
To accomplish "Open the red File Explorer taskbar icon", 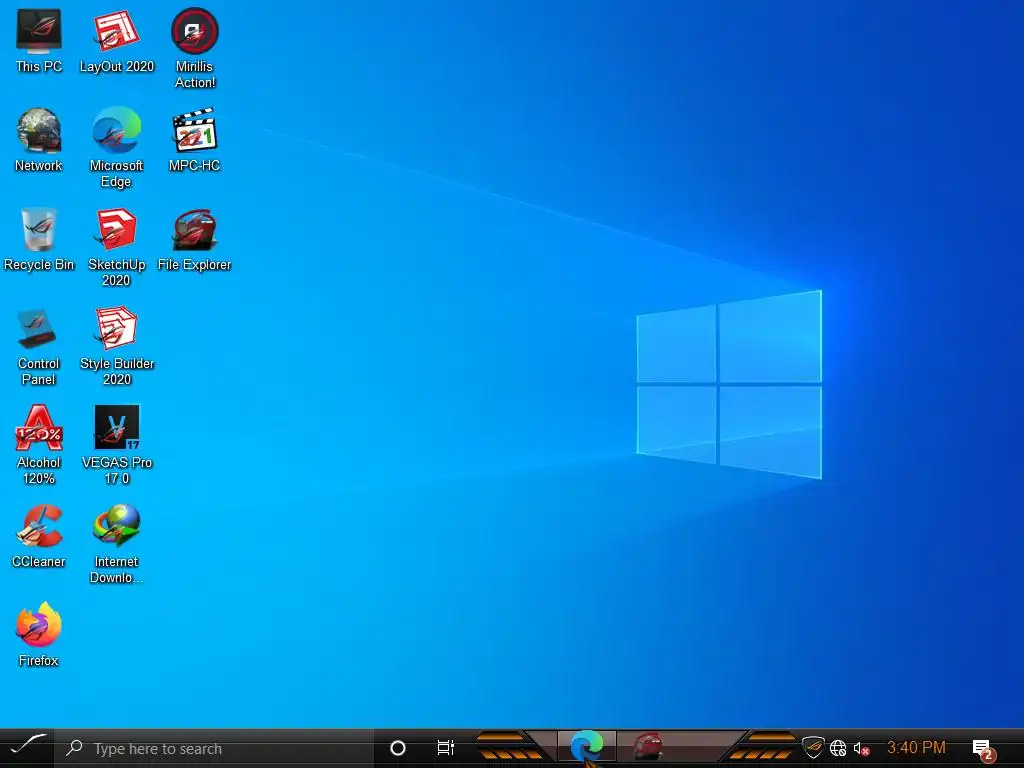I will pyautogui.click(x=647, y=747).
